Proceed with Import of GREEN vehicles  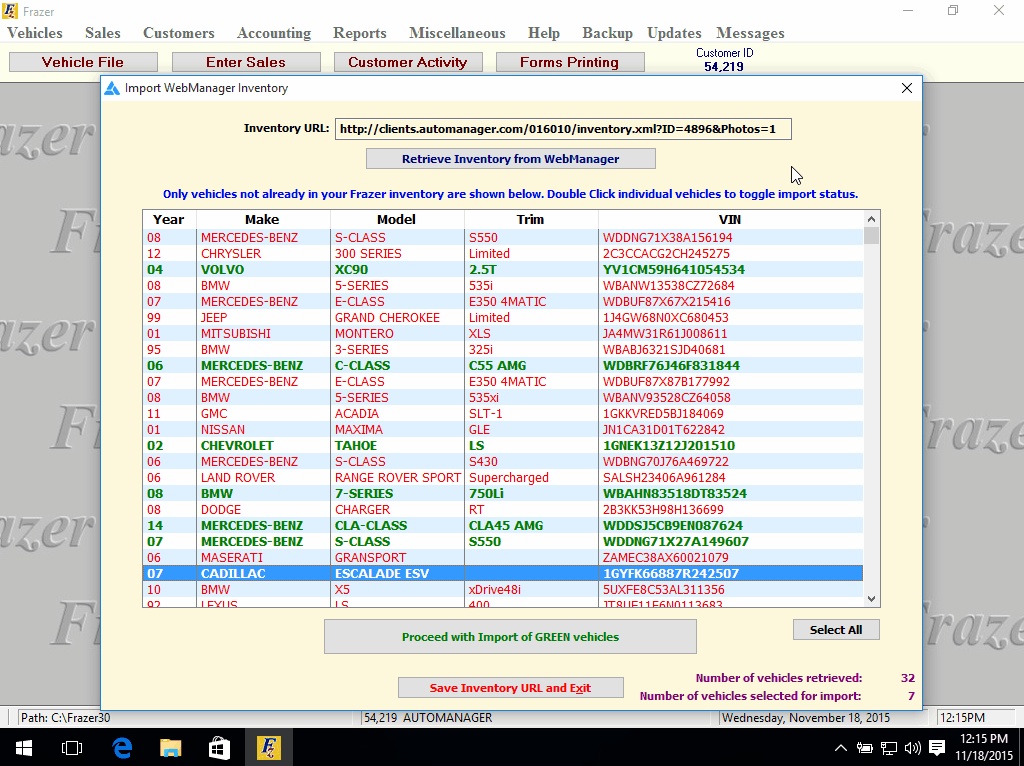510,637
